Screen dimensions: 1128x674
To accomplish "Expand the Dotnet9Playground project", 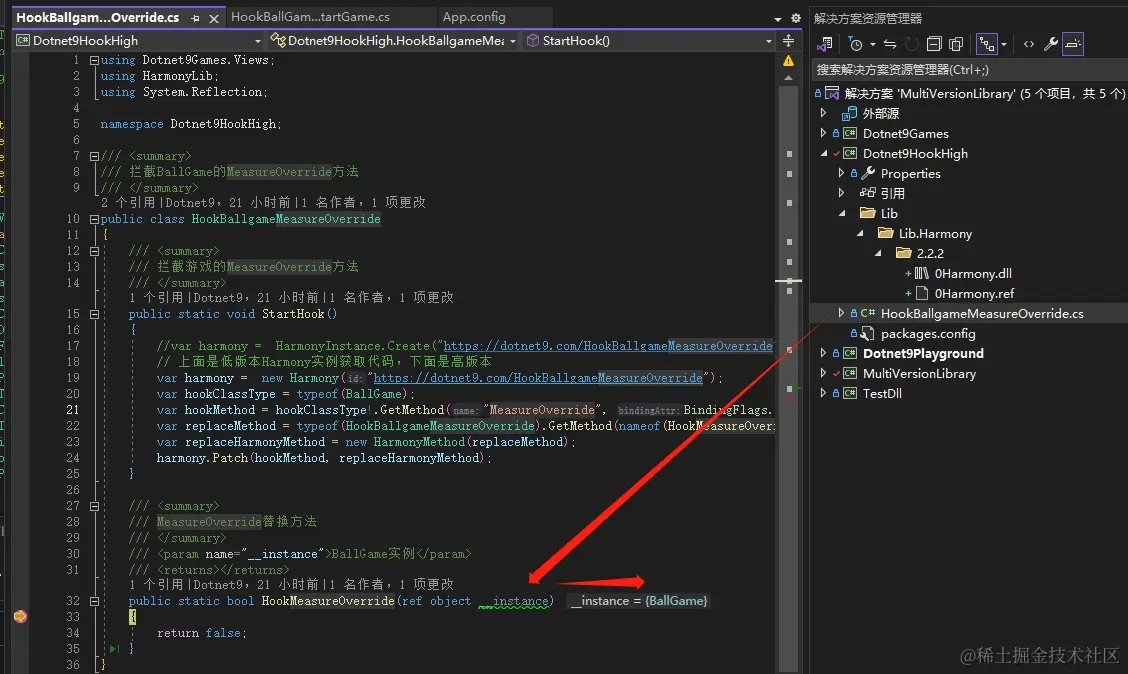I will [823, 353].
